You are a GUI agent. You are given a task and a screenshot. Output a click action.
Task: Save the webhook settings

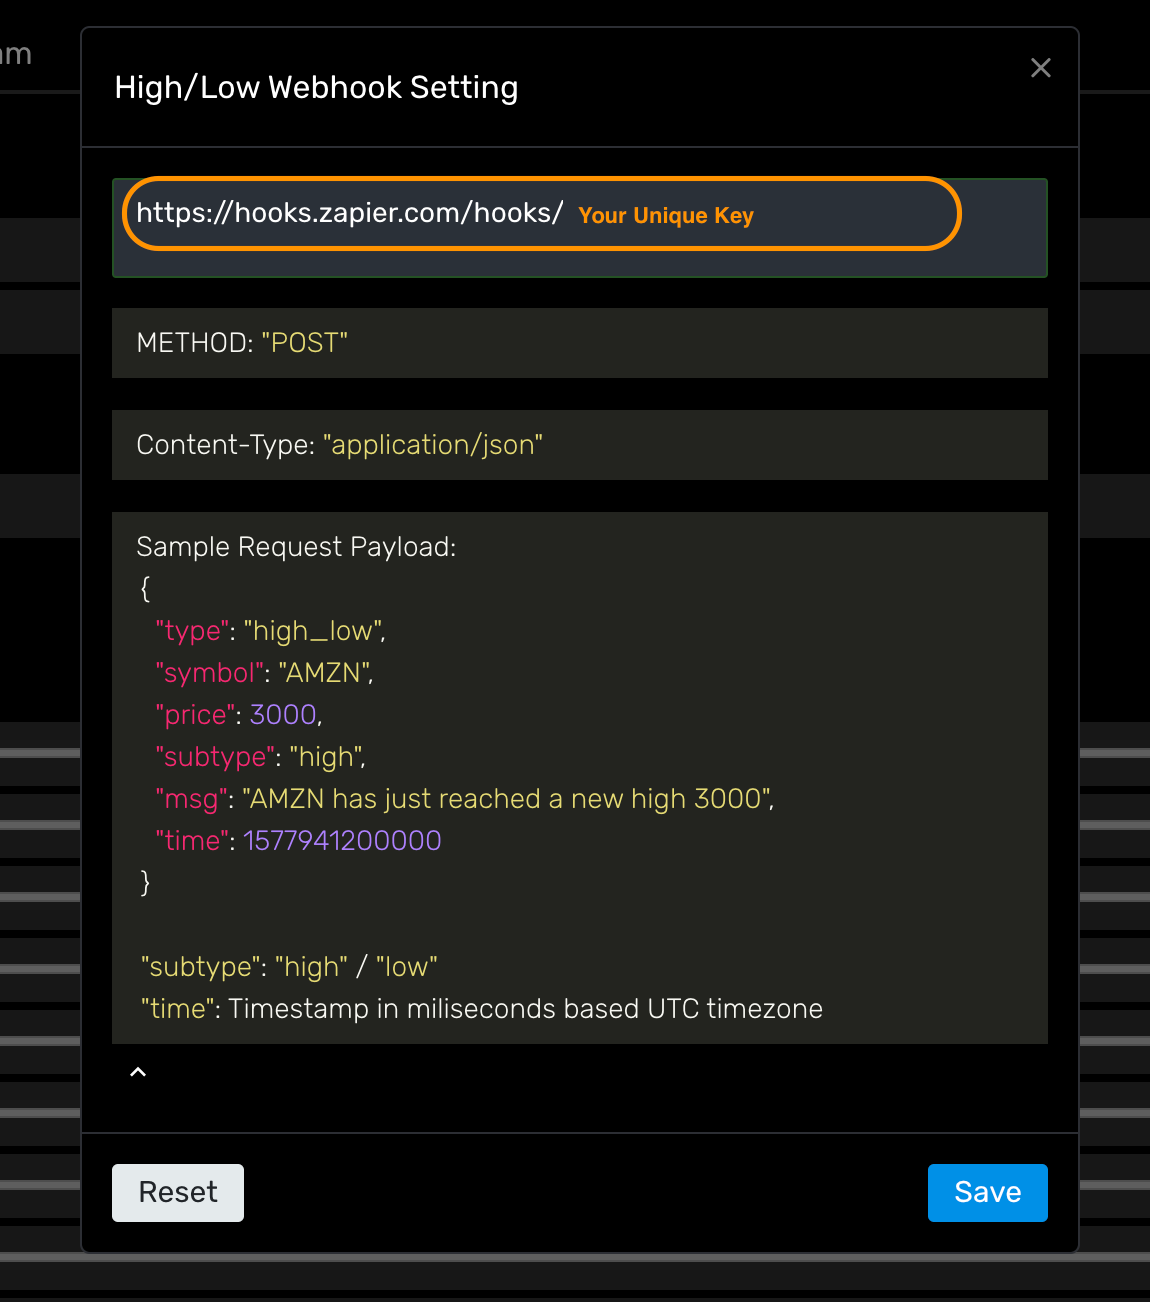pos(987,1193)
